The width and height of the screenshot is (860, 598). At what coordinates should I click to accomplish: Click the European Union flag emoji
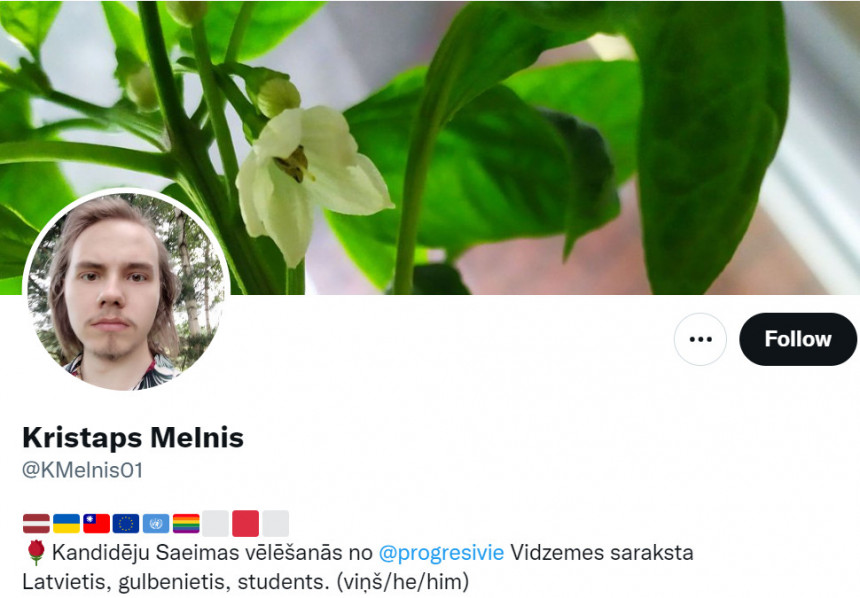[126, 523]
